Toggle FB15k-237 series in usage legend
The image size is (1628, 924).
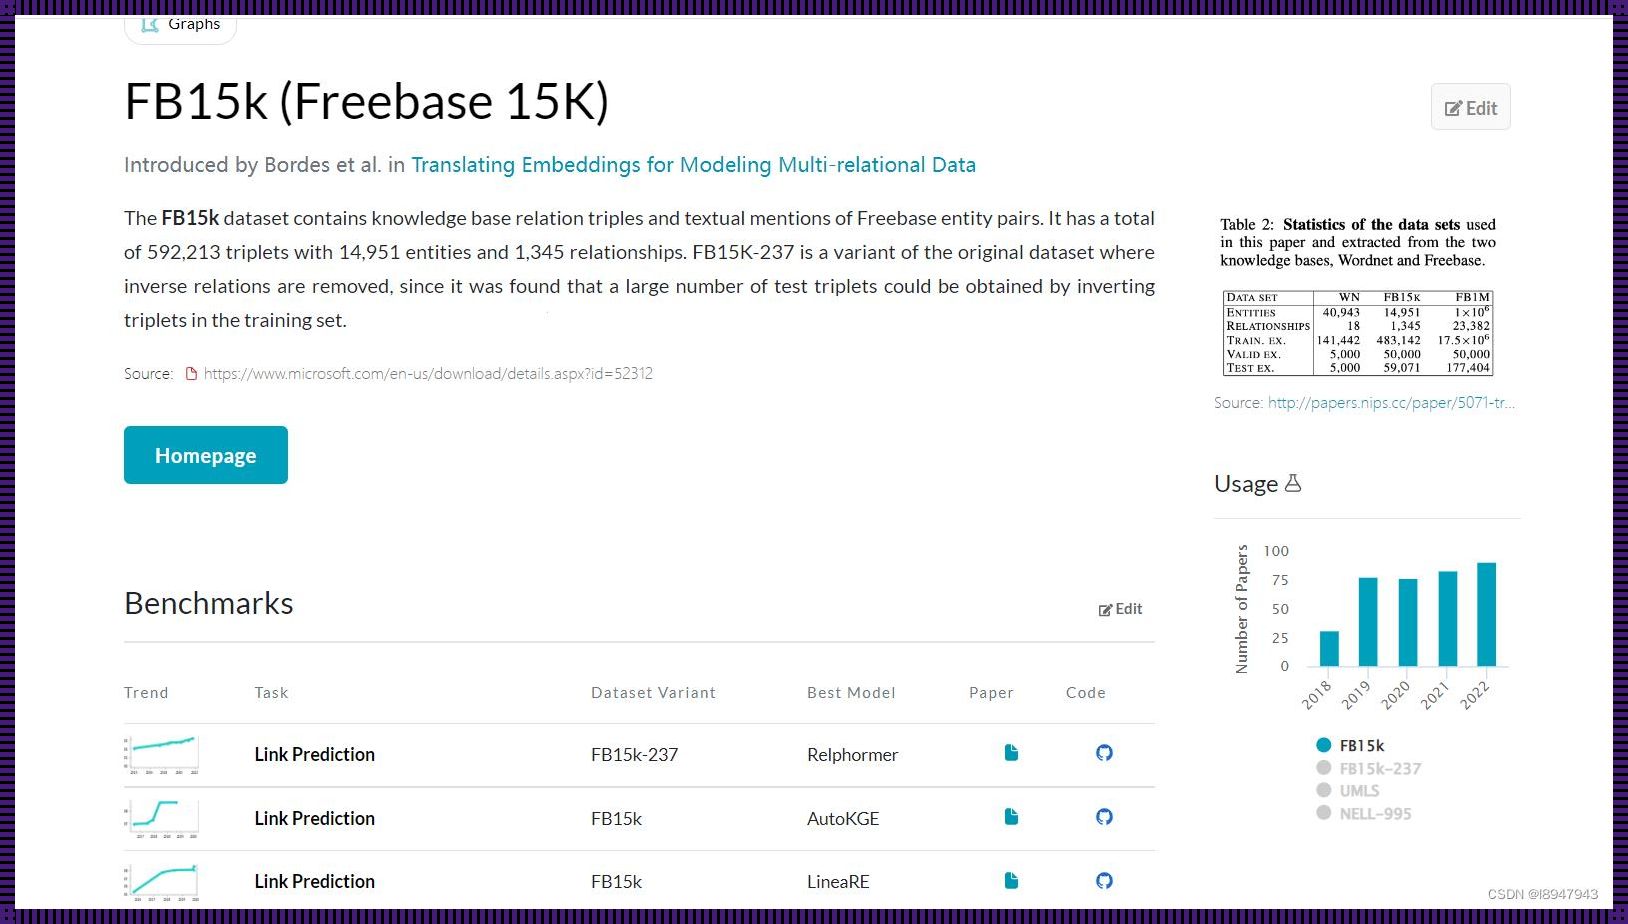[1368, 768]
